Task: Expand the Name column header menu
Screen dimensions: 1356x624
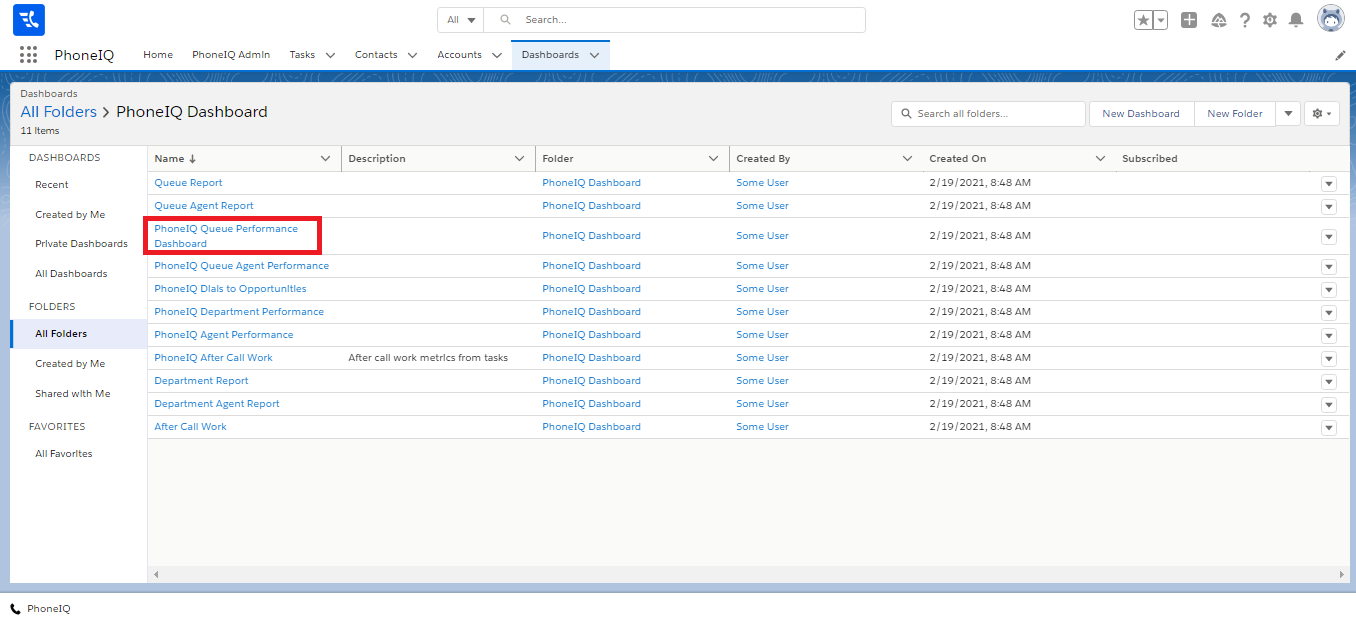Action: 325,159
